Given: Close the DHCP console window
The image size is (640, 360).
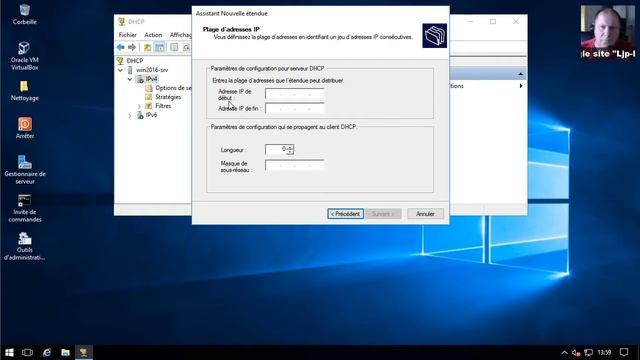Looking at the screenshot, I should pos(516,21).
